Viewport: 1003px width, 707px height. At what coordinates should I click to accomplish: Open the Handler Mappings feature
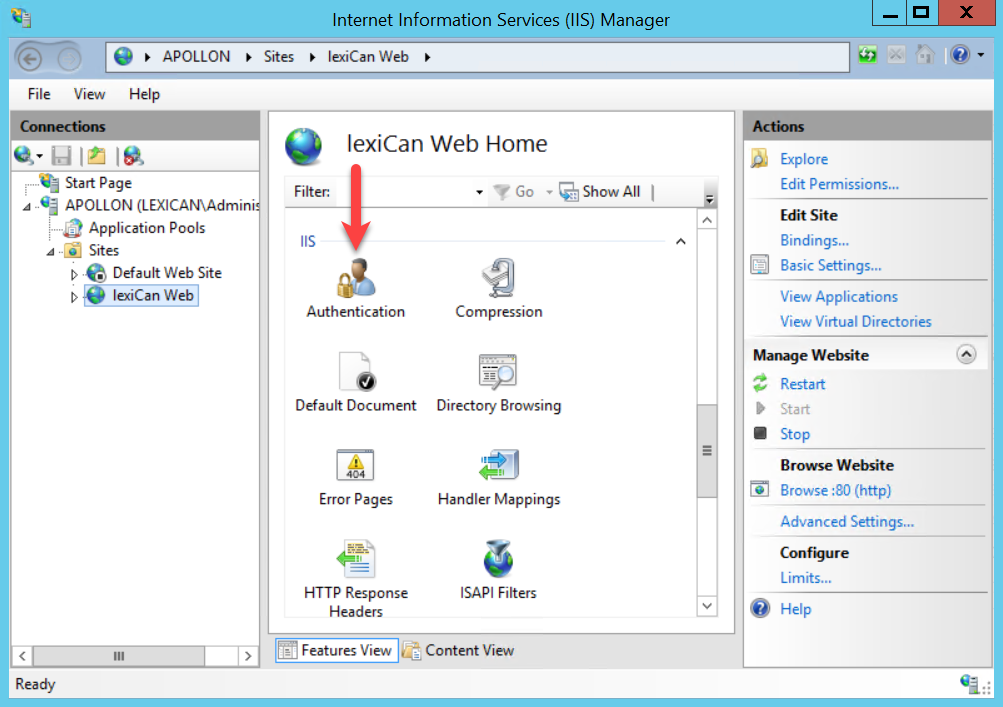point(498,467)
